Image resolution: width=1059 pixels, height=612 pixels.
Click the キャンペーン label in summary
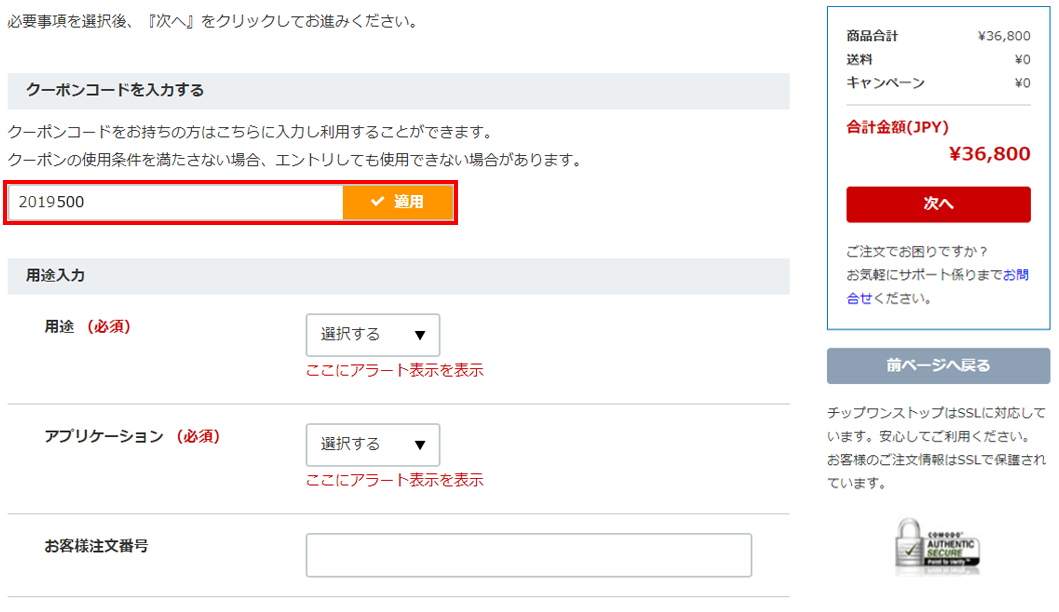885,83
